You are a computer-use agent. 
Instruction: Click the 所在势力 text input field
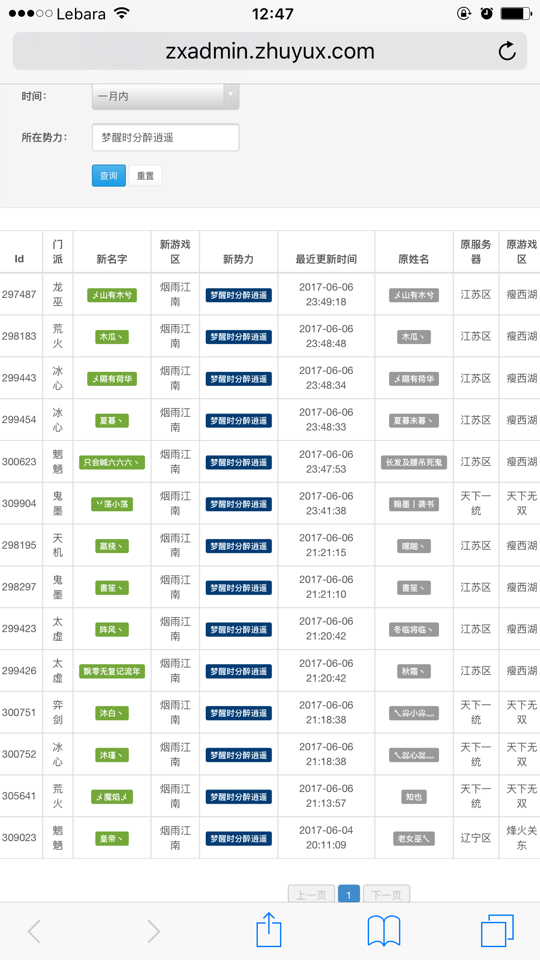click(165, 138)
